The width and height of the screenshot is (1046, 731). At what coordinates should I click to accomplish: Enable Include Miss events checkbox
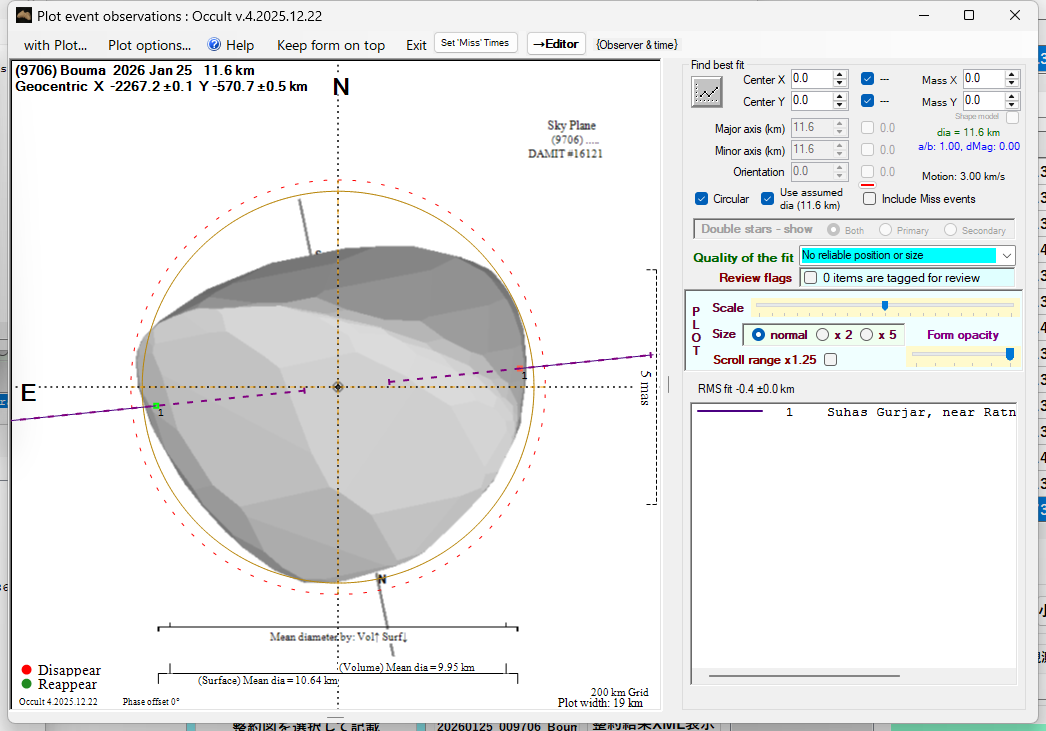click(869, 199)
